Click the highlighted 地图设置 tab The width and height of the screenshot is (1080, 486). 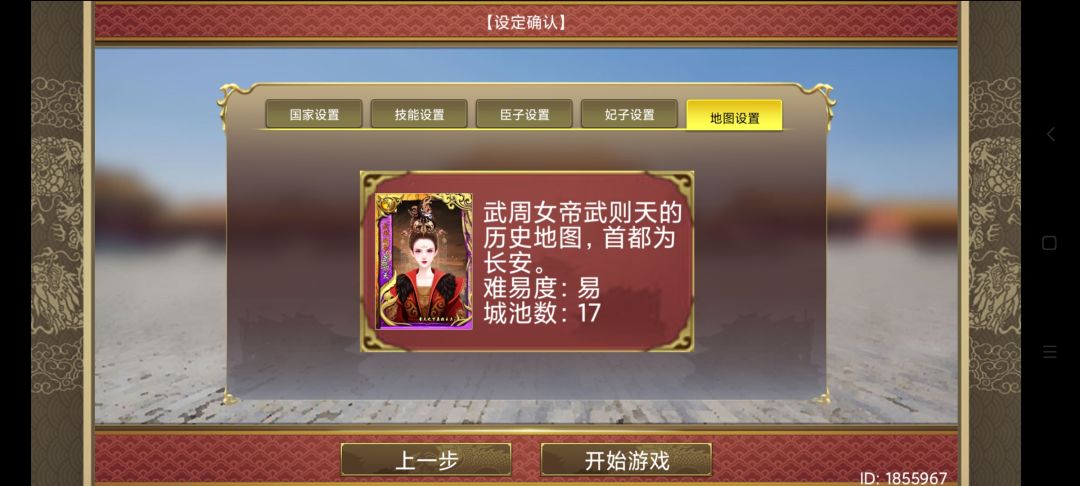734,116
